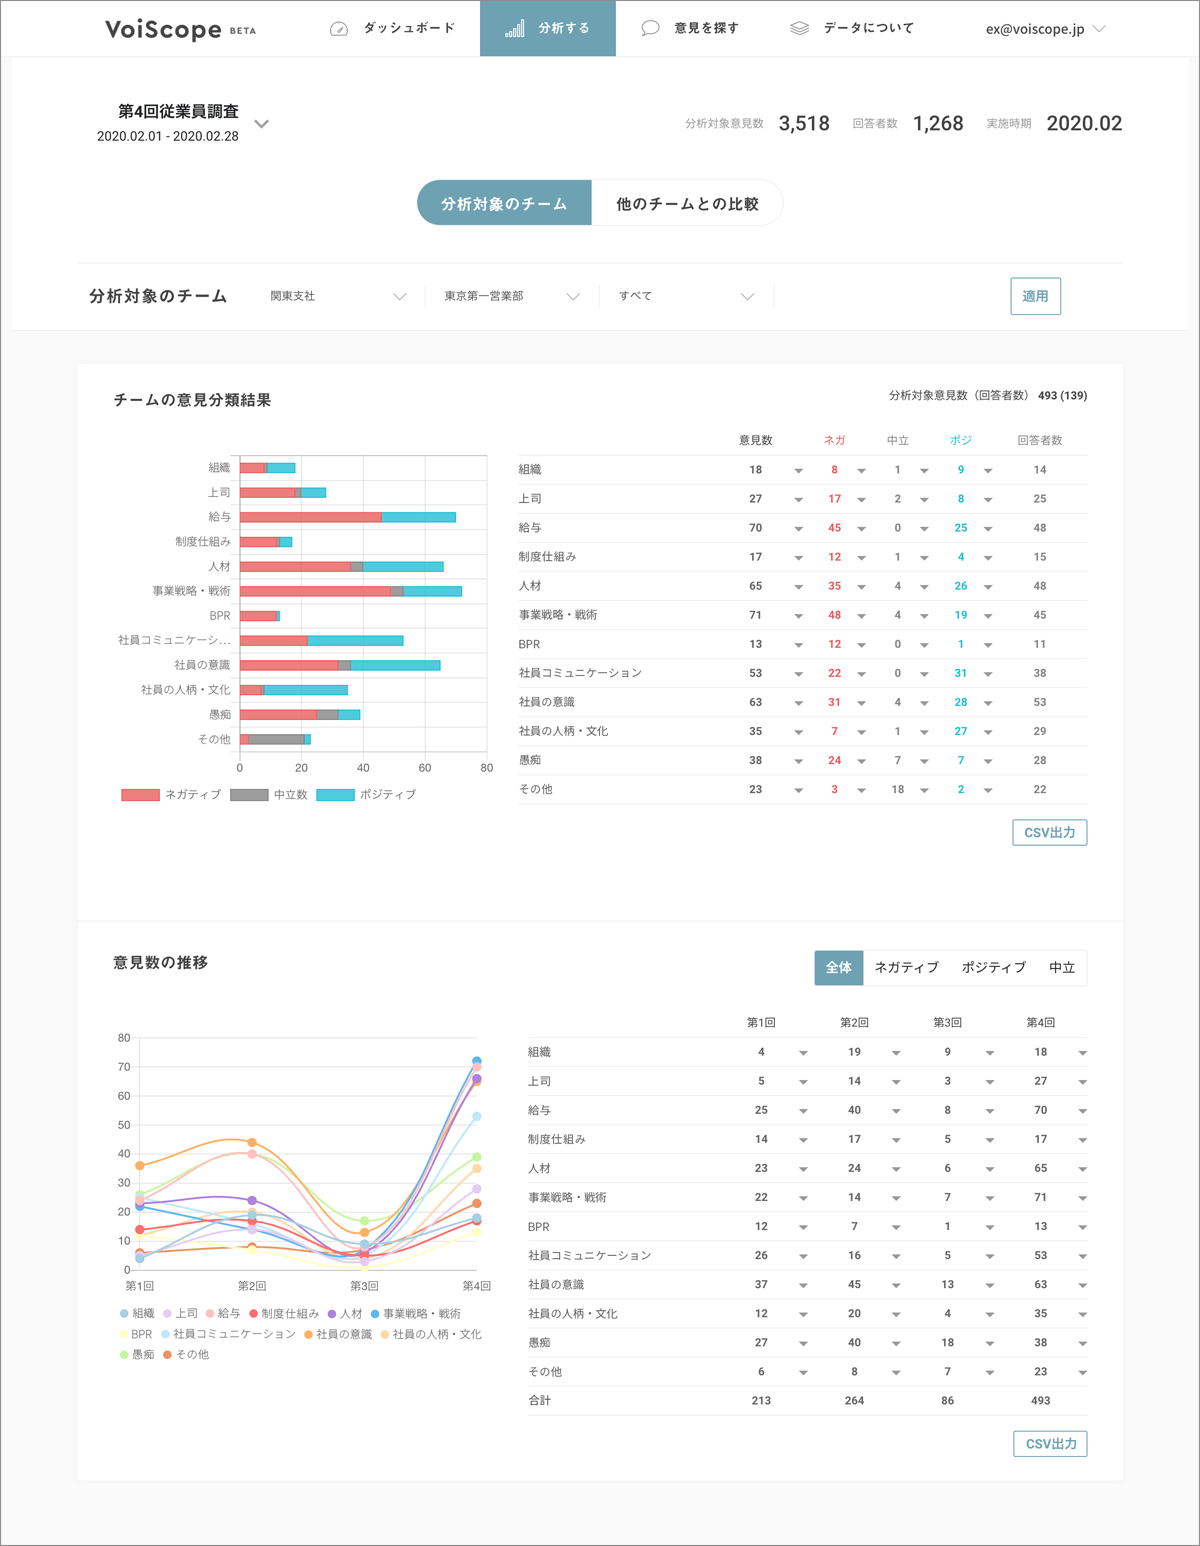Toggle the ネガティブ legend in bar chart
This screenshot has width=1200, height=1546.
click(171, 794)
